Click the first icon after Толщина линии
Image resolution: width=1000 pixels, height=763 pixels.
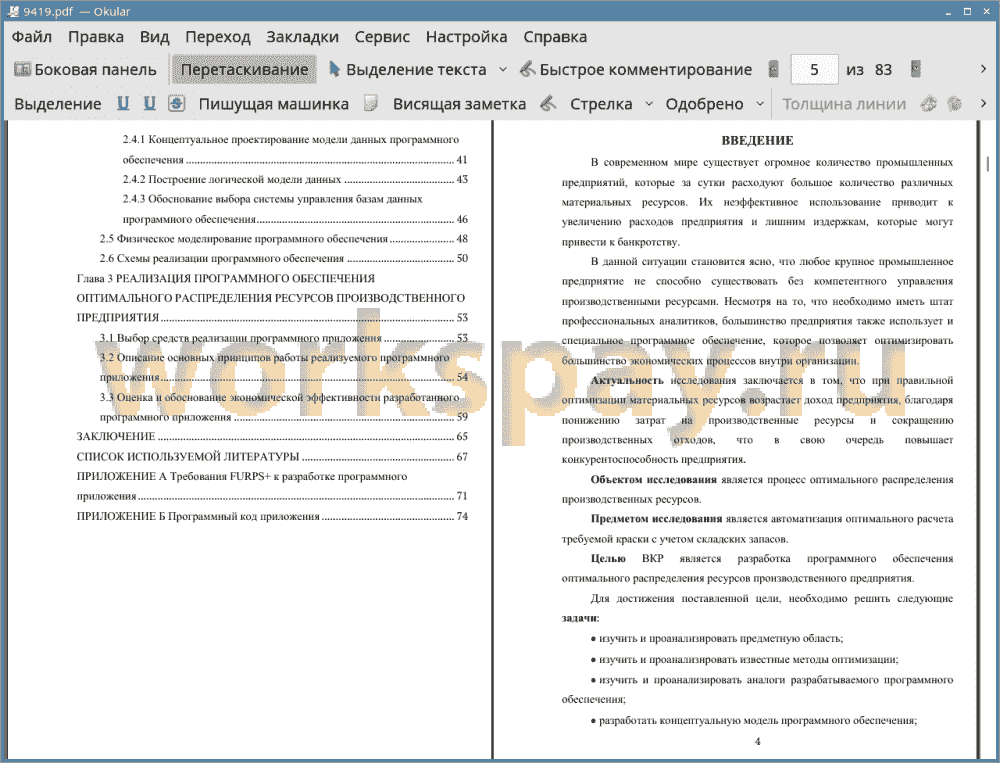point(929,103)
